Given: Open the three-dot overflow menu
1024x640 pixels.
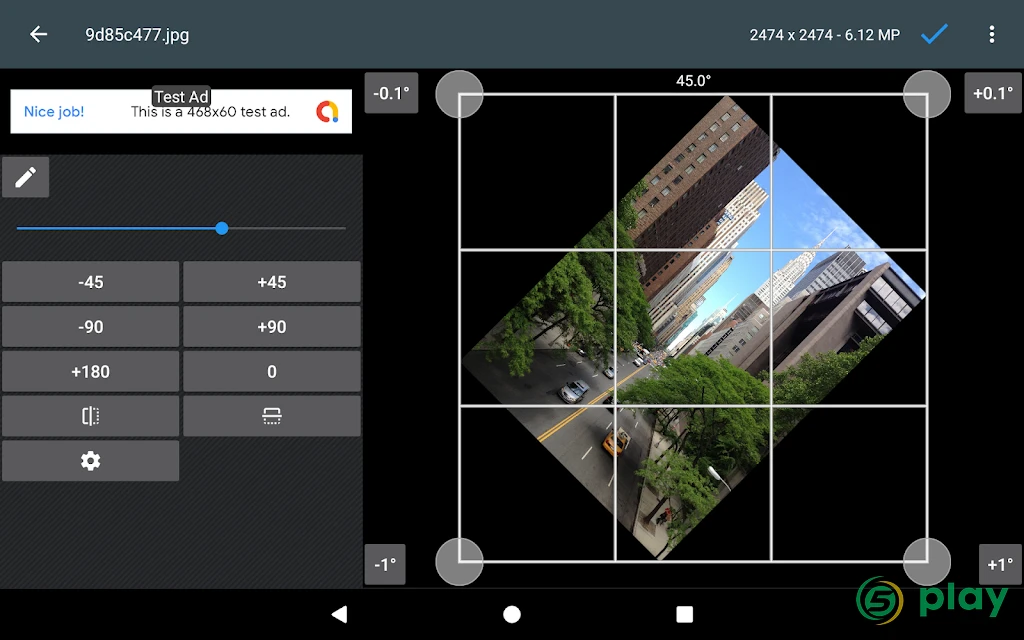Looking at the screenshot, I should 991,35.
